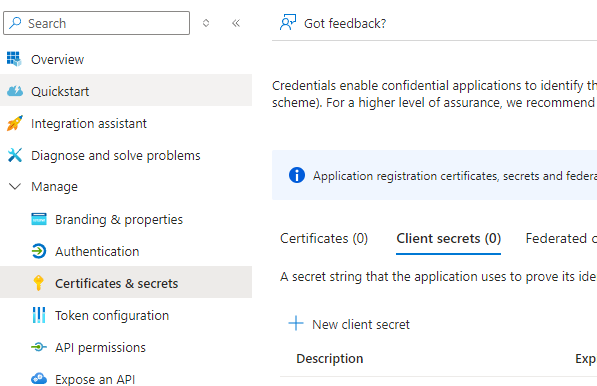
Task: Click the Certificates & secrets key icon
Action: (x=38, y=283)
